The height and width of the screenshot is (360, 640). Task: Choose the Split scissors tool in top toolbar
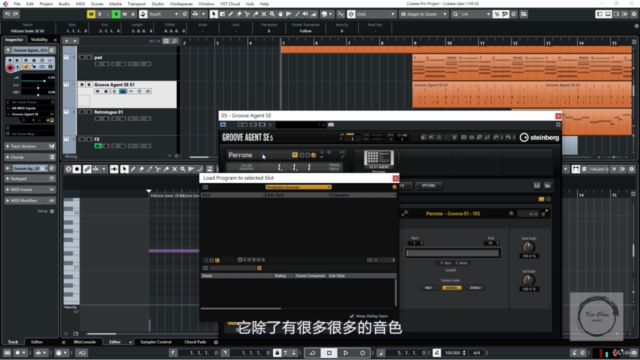pos(247,14)
